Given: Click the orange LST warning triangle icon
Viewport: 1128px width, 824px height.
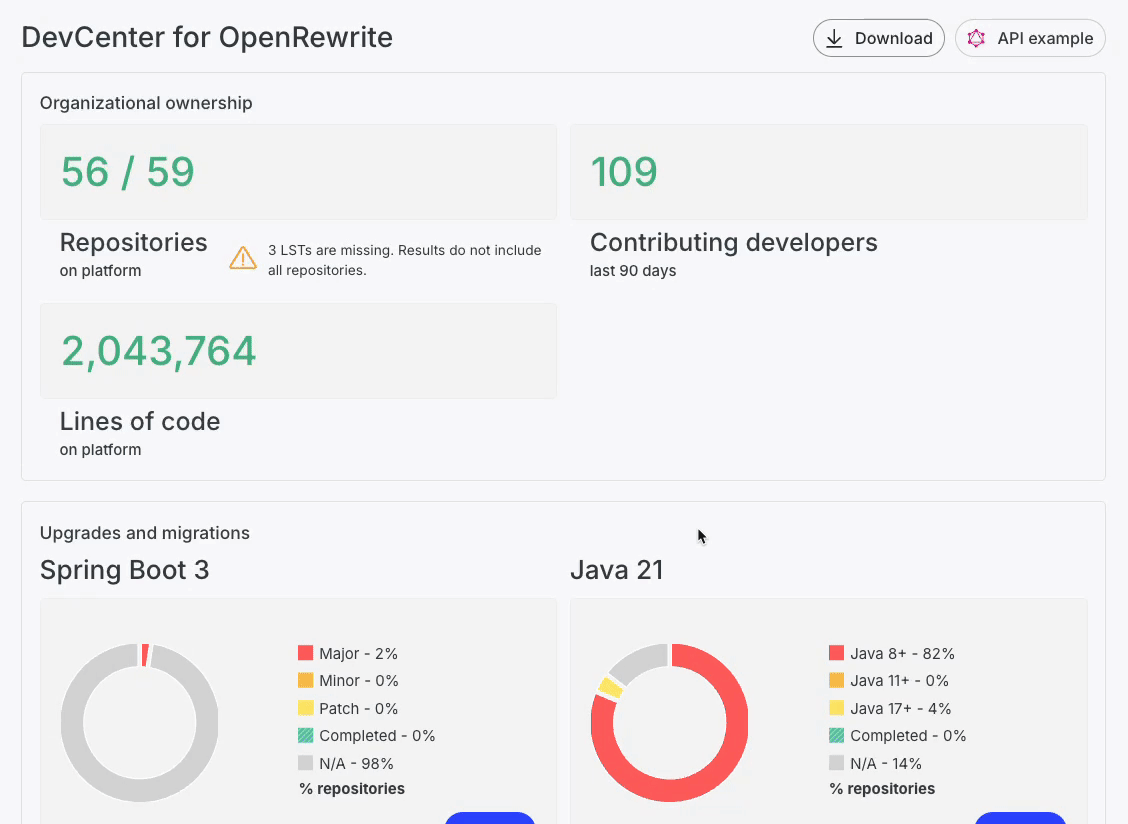Looking at the screenshot, I should (x=243, y=258).
